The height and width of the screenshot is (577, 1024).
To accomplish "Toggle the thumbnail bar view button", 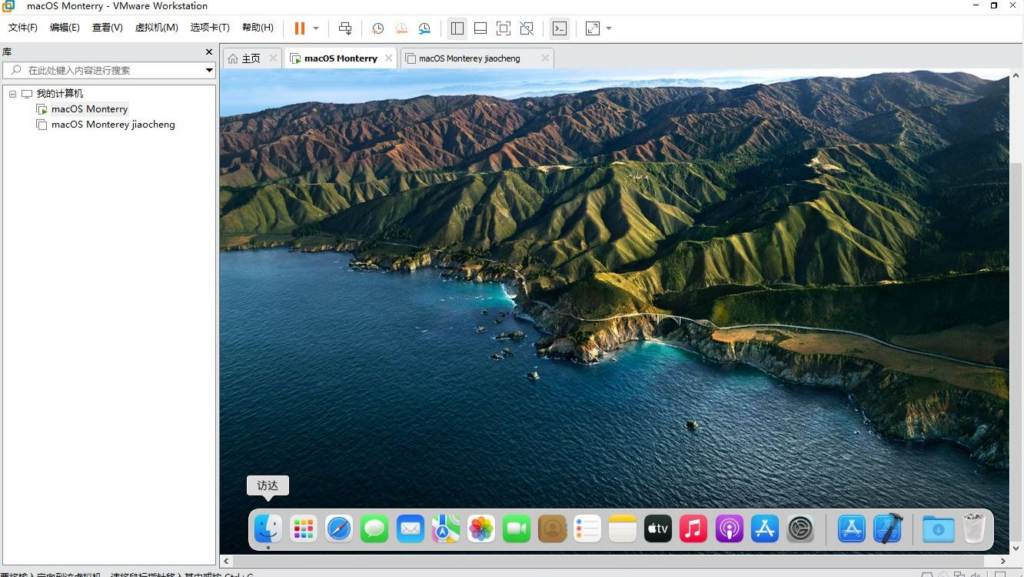I will 480,28.
